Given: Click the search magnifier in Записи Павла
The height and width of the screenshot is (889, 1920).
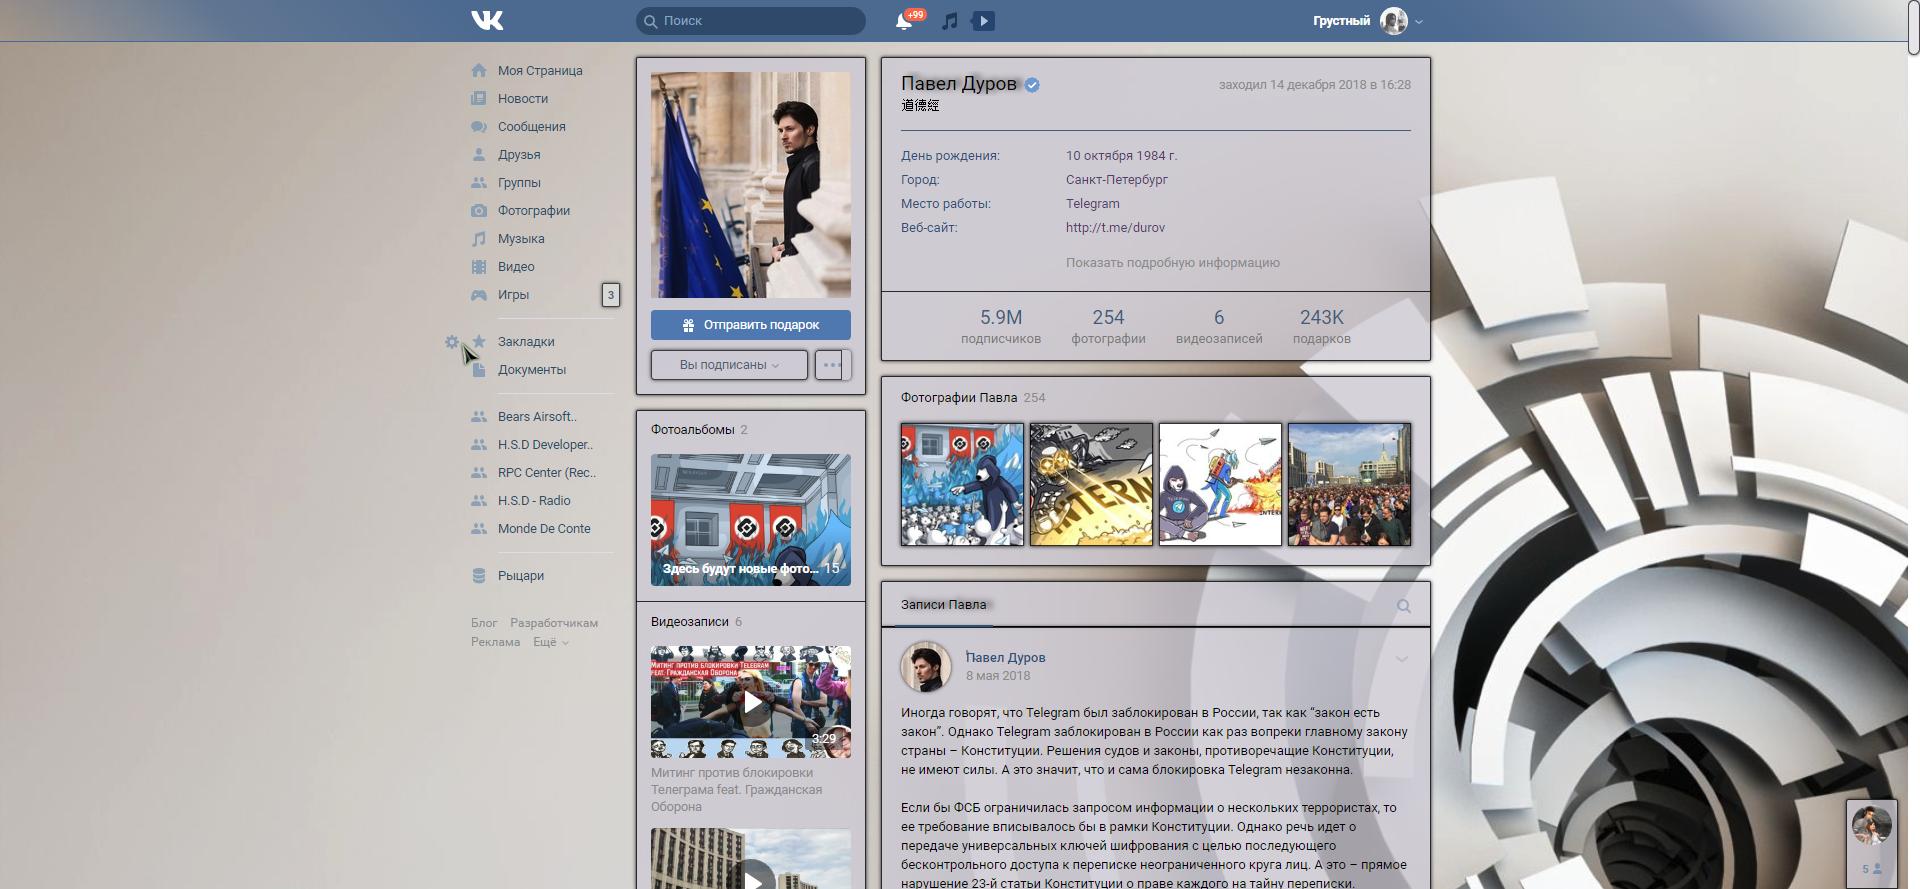Looking at the screenshot, I should pos(1404,606).
